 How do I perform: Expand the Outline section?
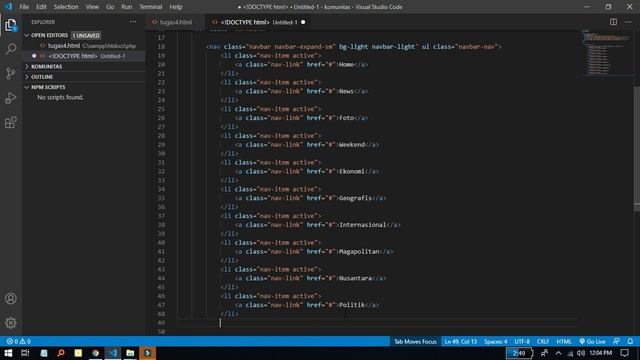point(84,77)
